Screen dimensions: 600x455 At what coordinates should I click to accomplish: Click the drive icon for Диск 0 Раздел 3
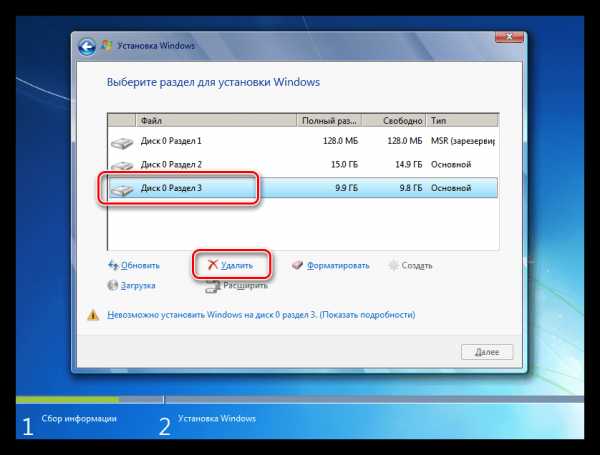[122, 189]
